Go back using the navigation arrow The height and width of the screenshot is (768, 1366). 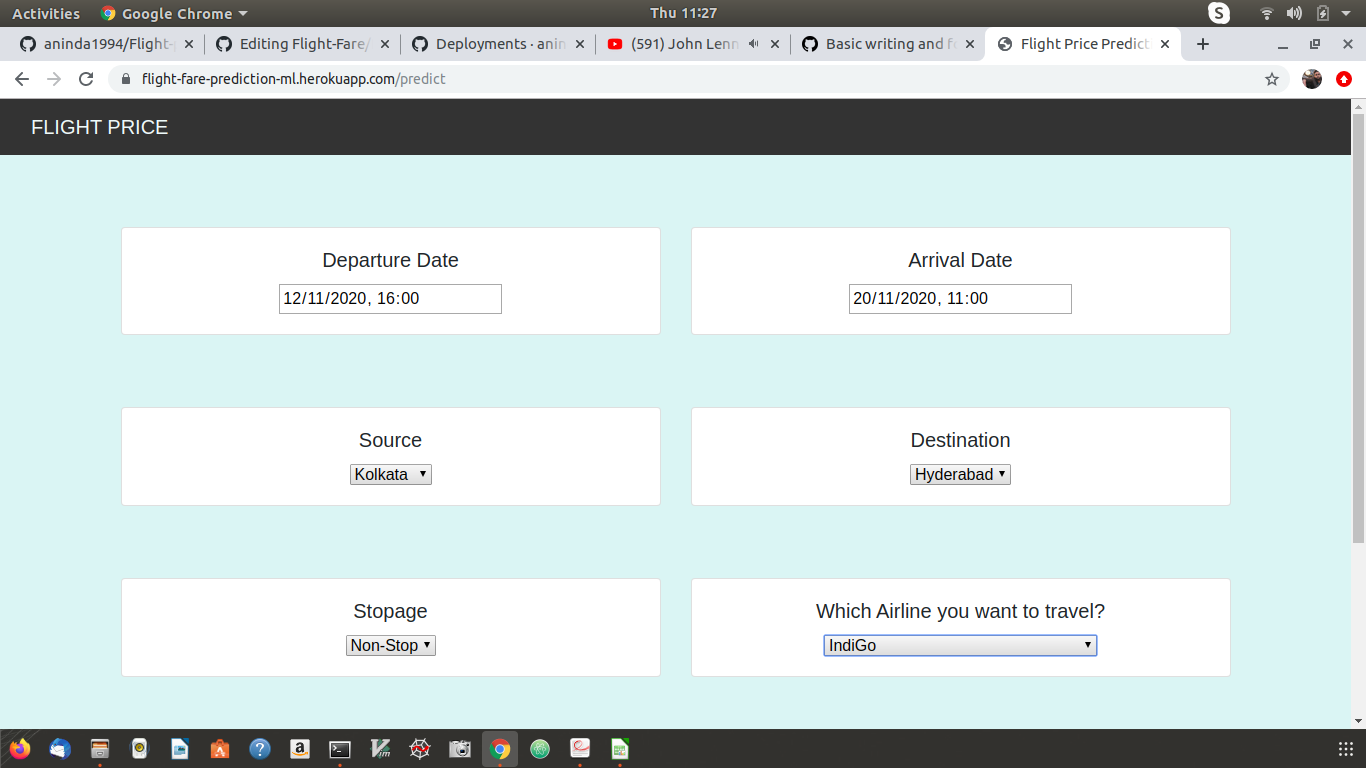[x=21, y=77]
